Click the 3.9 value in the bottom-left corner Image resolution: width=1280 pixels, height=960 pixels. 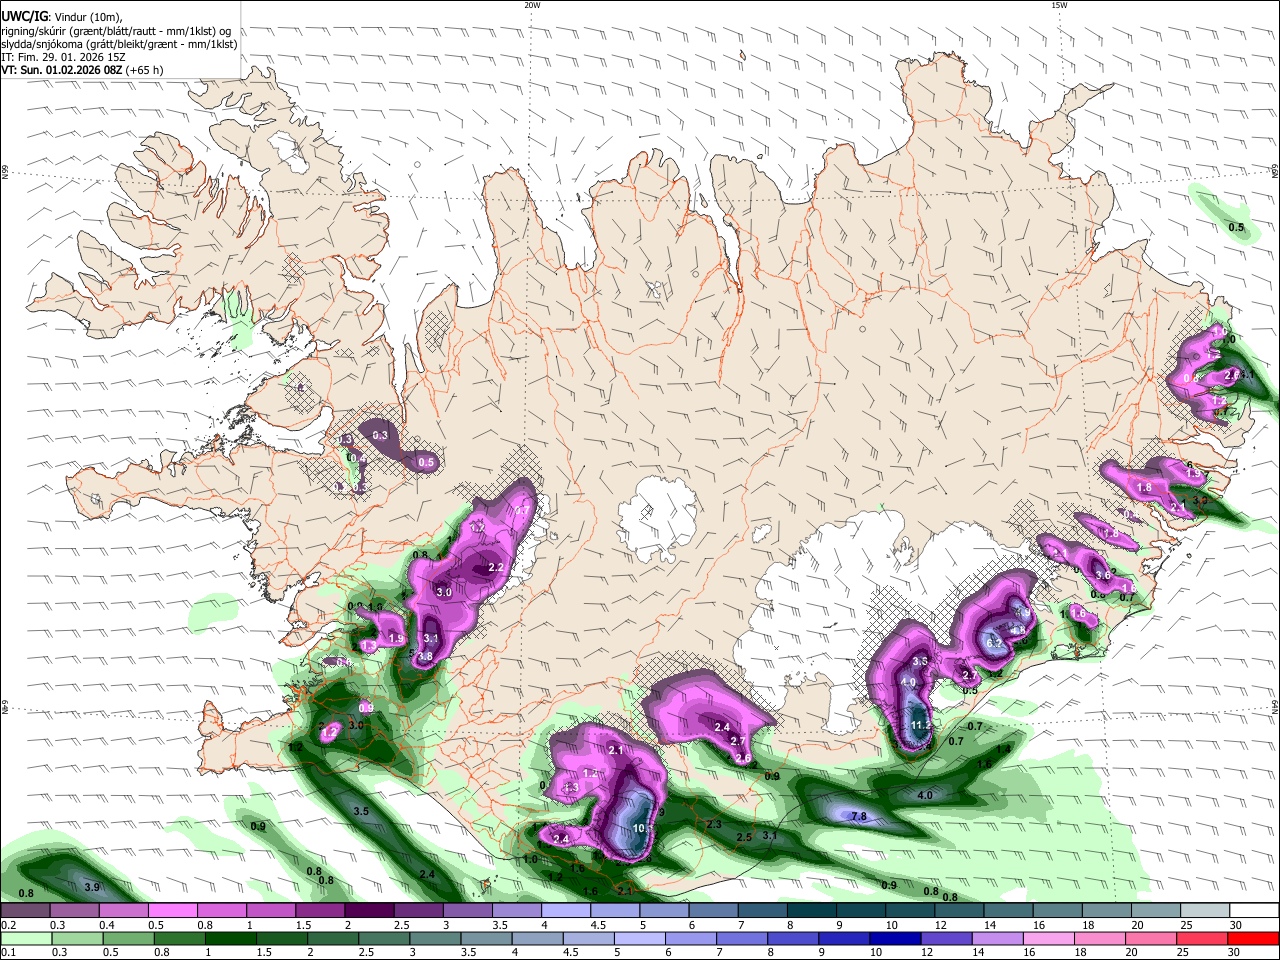92,887
